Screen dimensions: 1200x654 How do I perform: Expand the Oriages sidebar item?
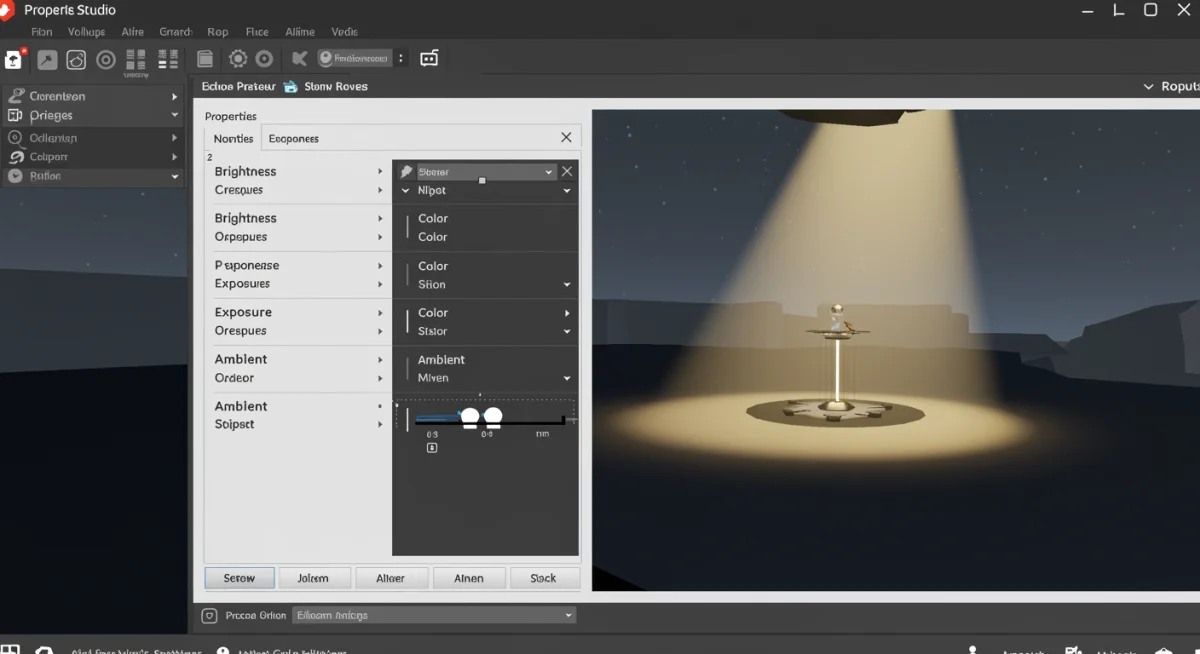174,116
